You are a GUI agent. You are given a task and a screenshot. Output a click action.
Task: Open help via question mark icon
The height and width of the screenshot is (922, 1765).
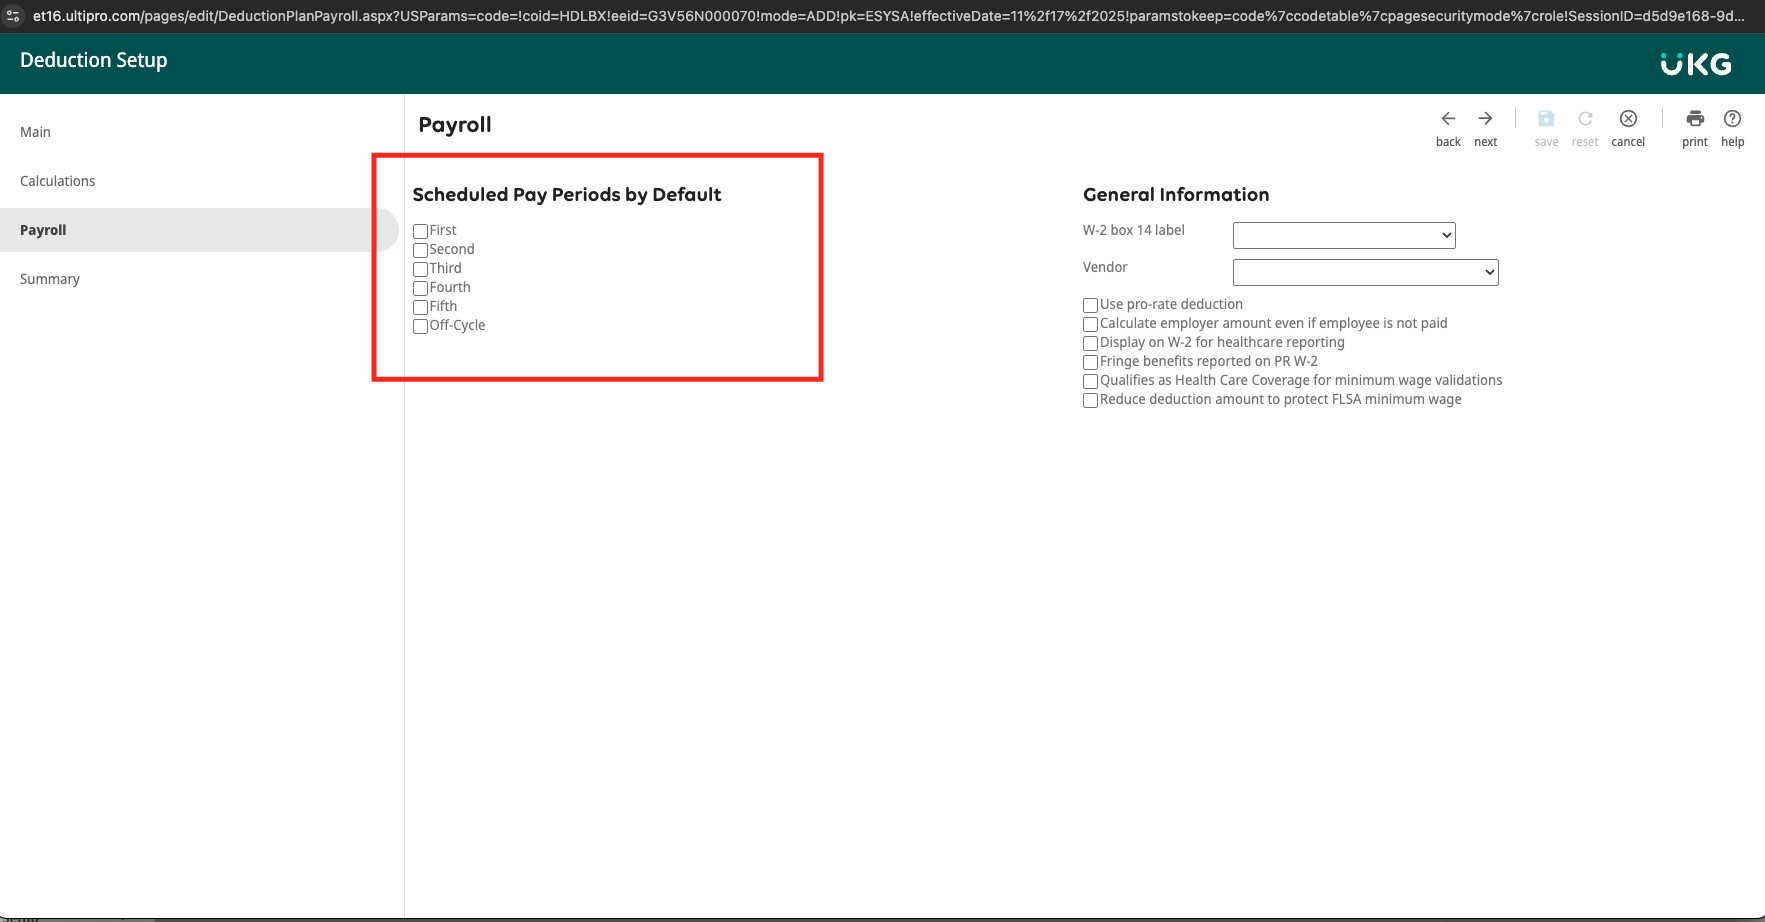click(1733, 119)
